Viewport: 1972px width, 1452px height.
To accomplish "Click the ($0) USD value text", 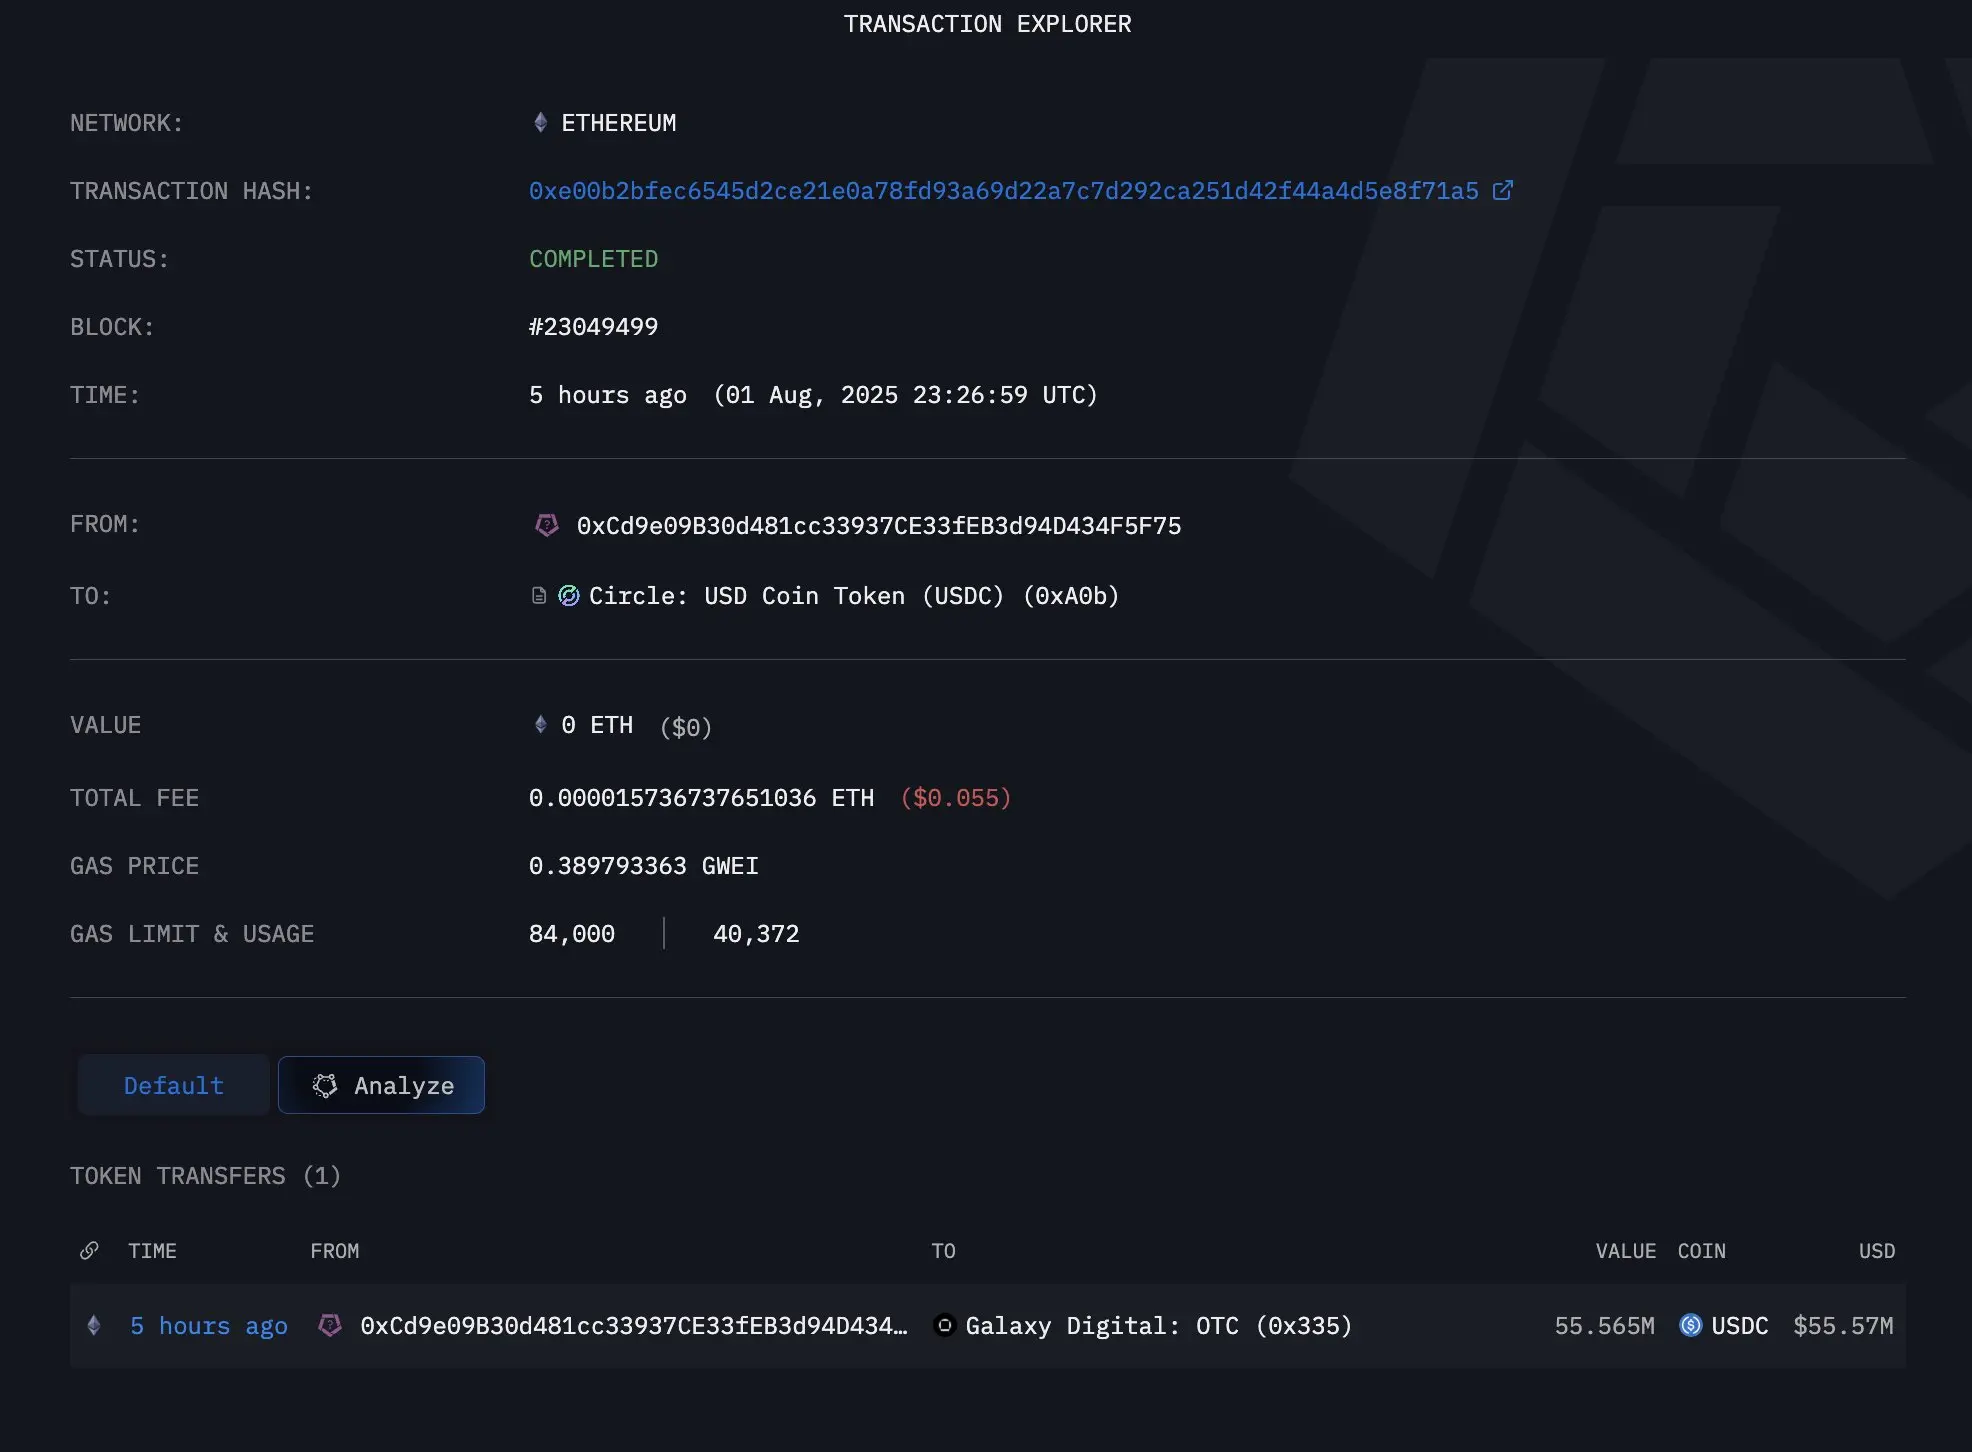I will [x=685, y=727].
